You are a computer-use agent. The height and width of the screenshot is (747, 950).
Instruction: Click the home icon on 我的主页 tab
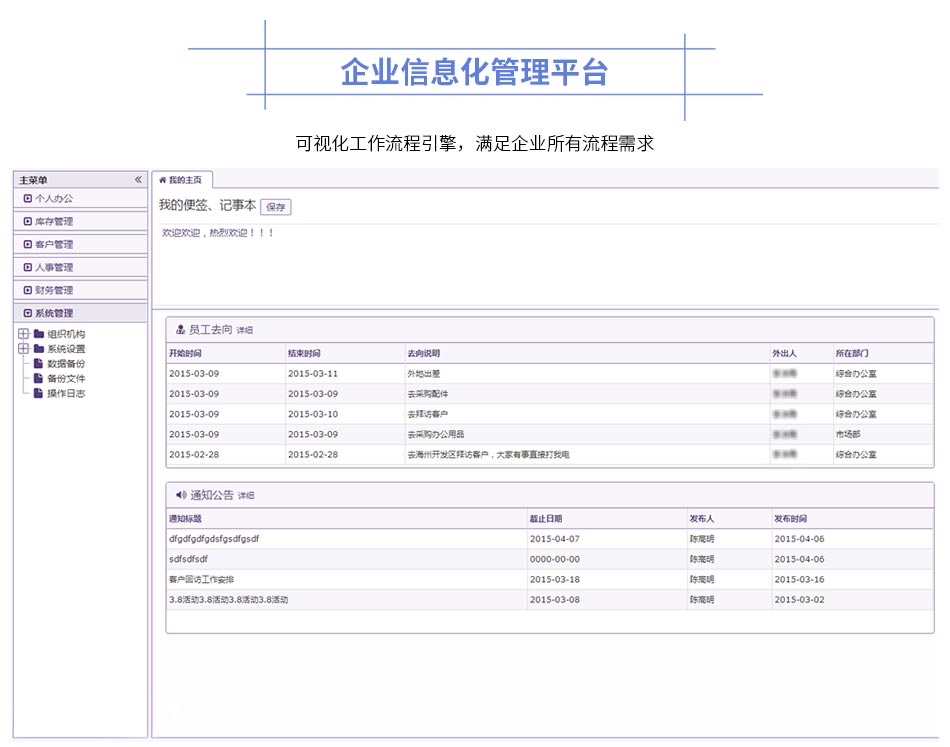pyautogui.click(x=162, y=180)
